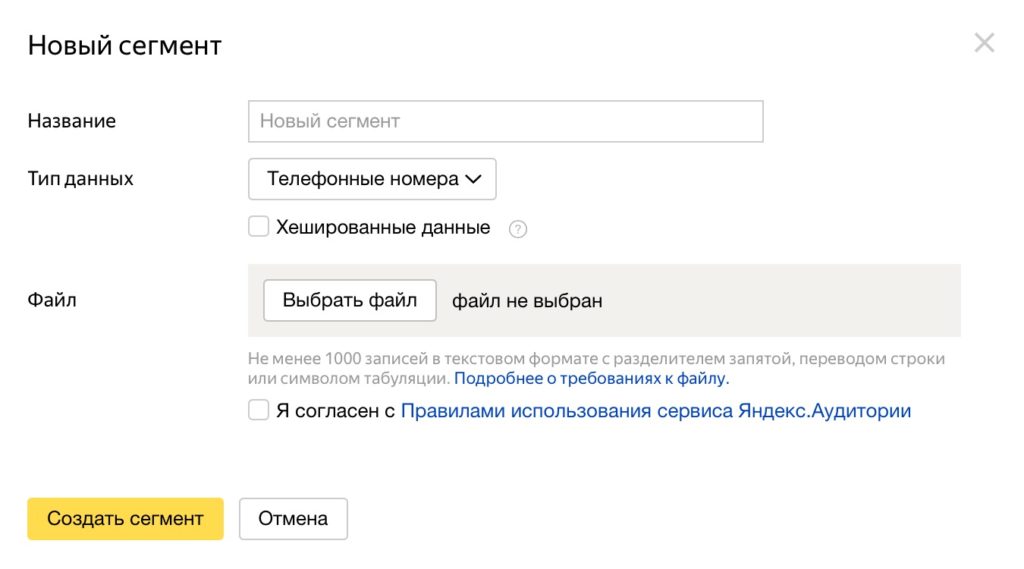Image resolution: width=1024 pixels, height=569 pixels.
Task: Open the Правилами использования сервиса Яндекс.Аудитории link
Action: tap(655, 411)
